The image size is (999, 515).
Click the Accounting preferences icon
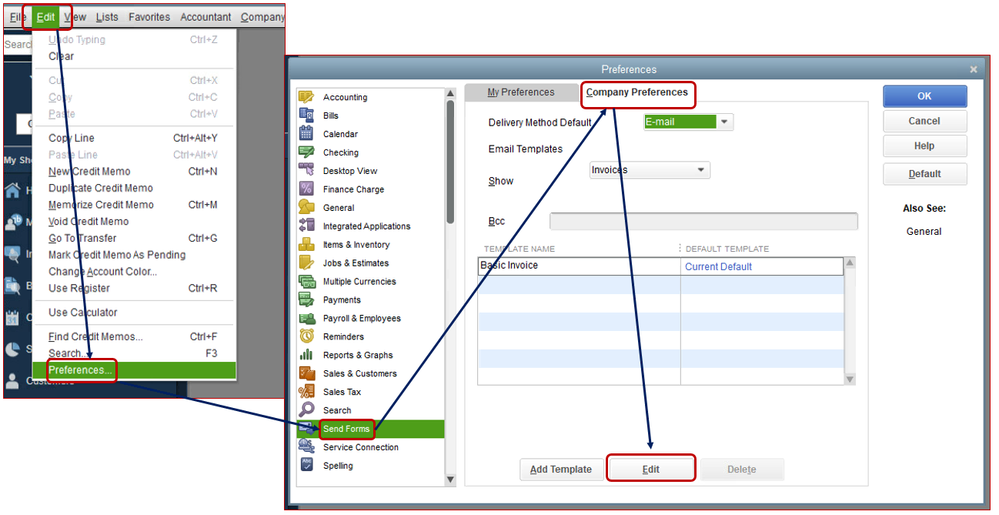306,97
